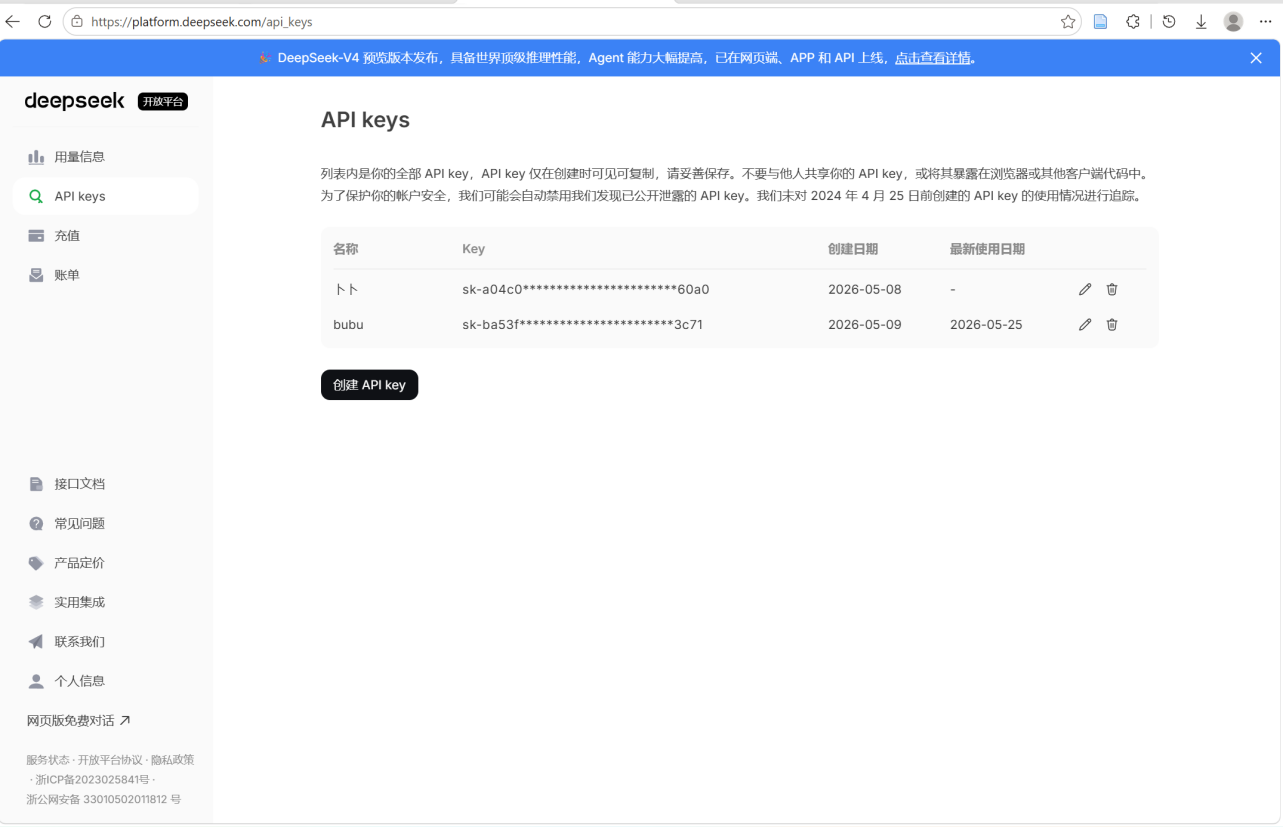This screenshot has height=827, width=1283.
Task: Add this page to favorites star
Action: pyautogui.click(x=1068, y=21)
